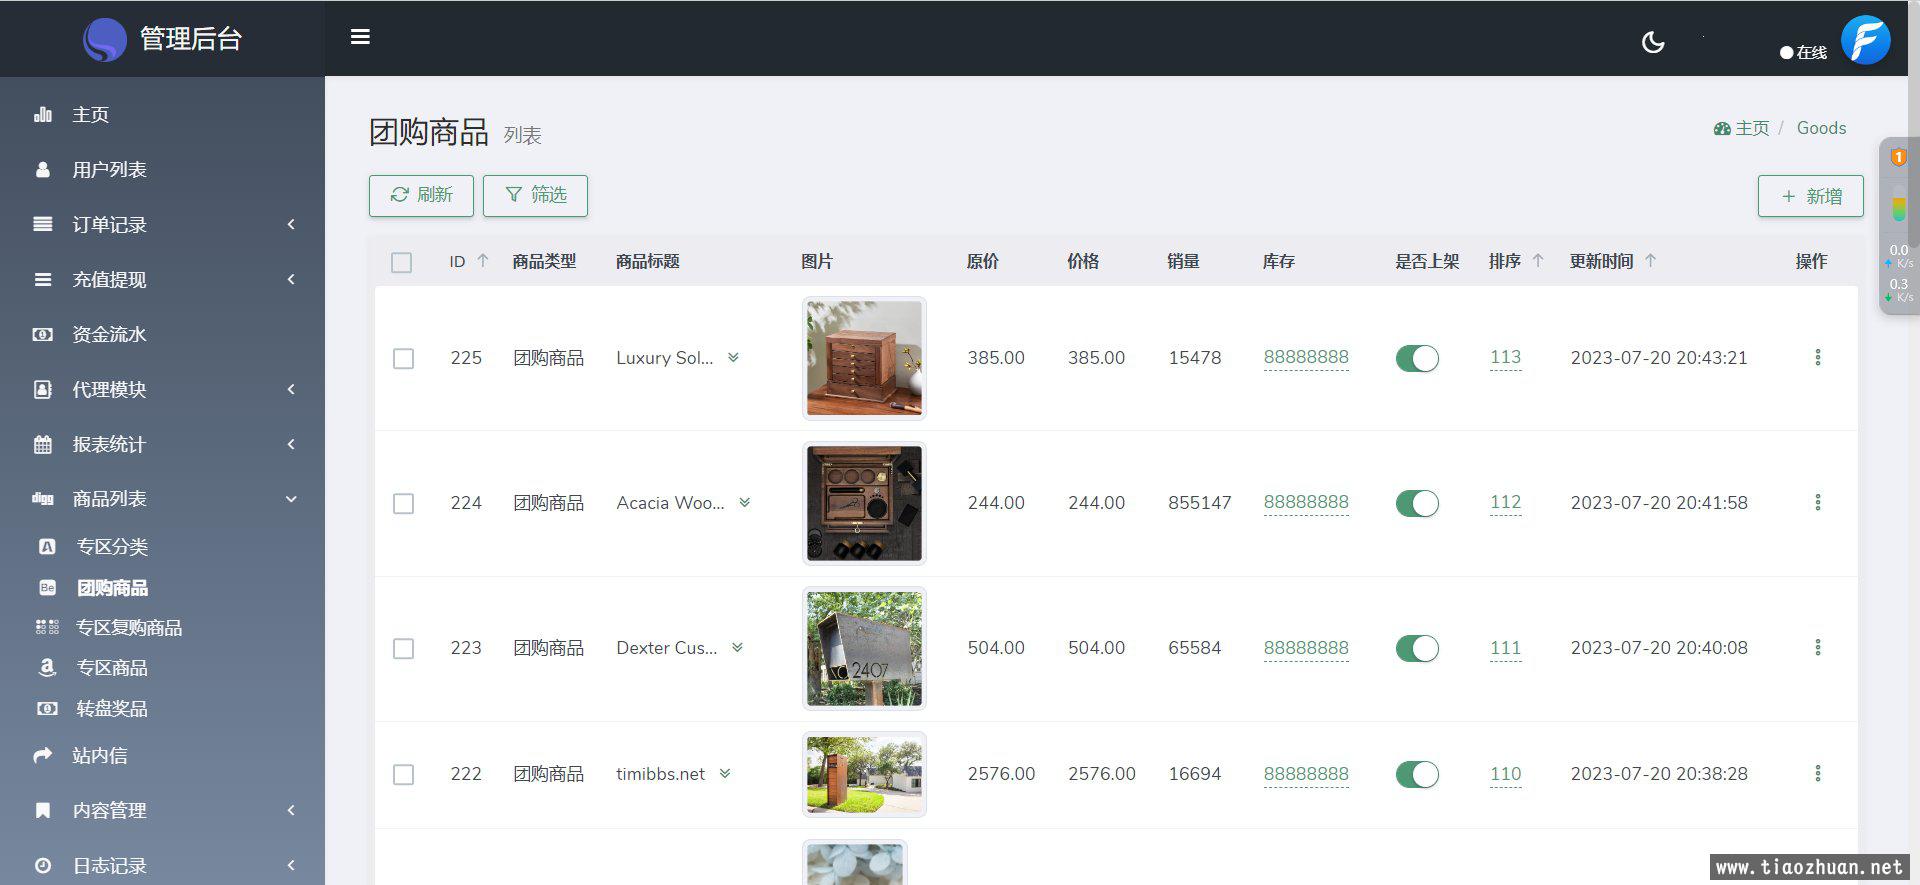Image resolution: width=1920 pixels, height=885 pixels.
Task: Click the 资金流水 money icon
Action: tap(42, 335)
